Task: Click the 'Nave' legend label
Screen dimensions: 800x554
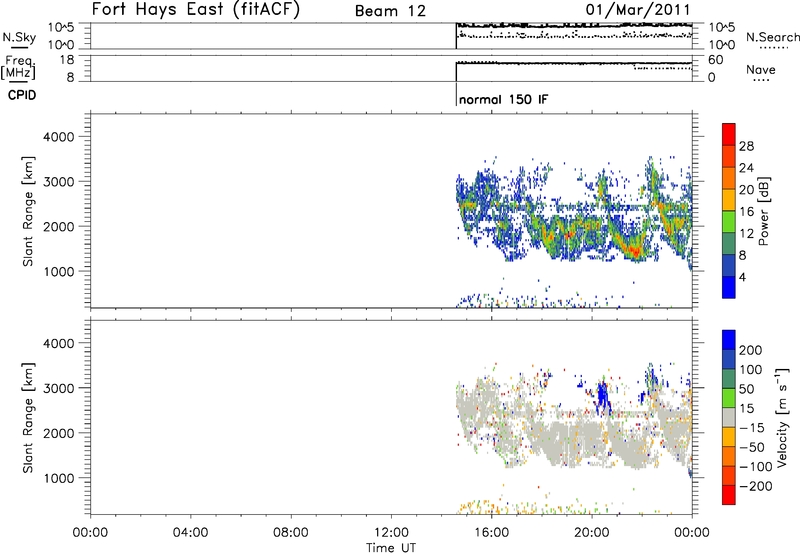Action: point(761,69)
